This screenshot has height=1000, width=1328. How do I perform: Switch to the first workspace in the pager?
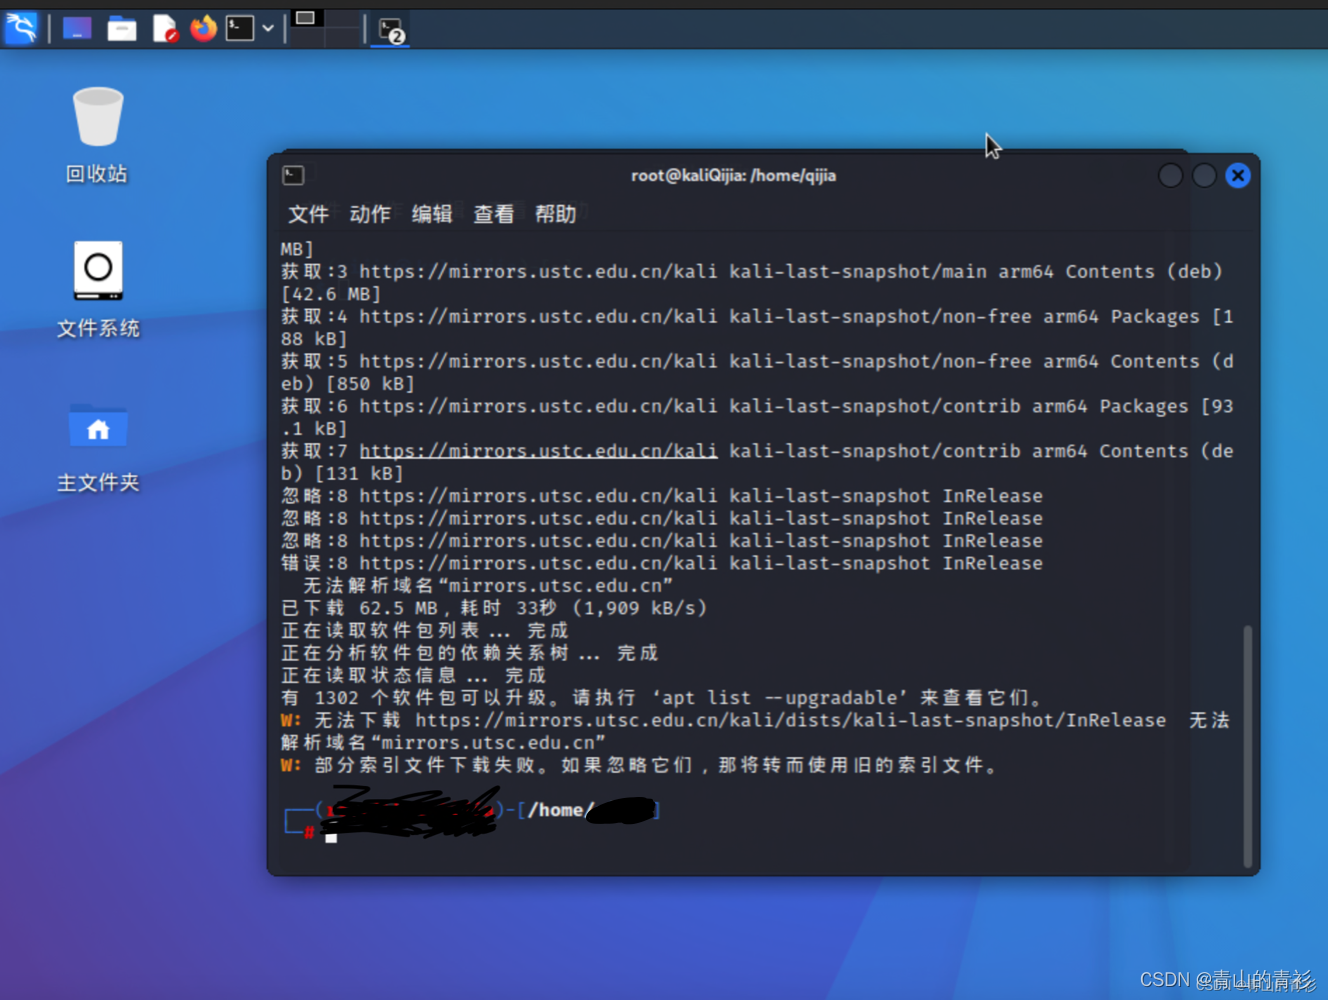coord(307,19)
